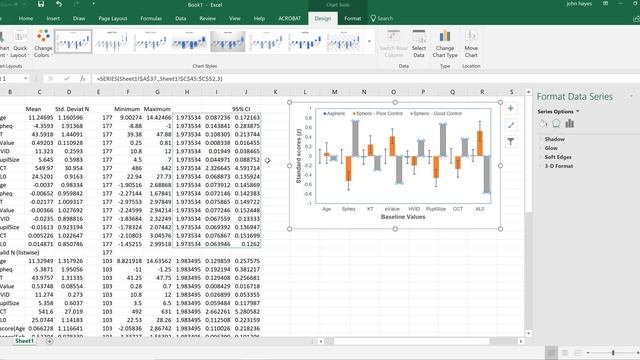This screenshot has height=360, width=640.
Task: Switch to Normal view in status bar
Action: pyautogui.click(x=551, y=353)
